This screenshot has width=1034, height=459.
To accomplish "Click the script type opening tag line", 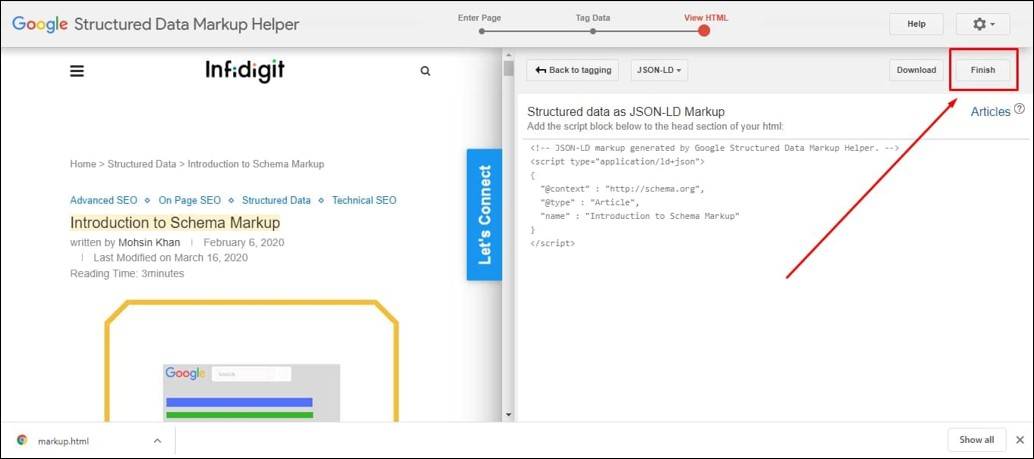I will tap(617, 162).
